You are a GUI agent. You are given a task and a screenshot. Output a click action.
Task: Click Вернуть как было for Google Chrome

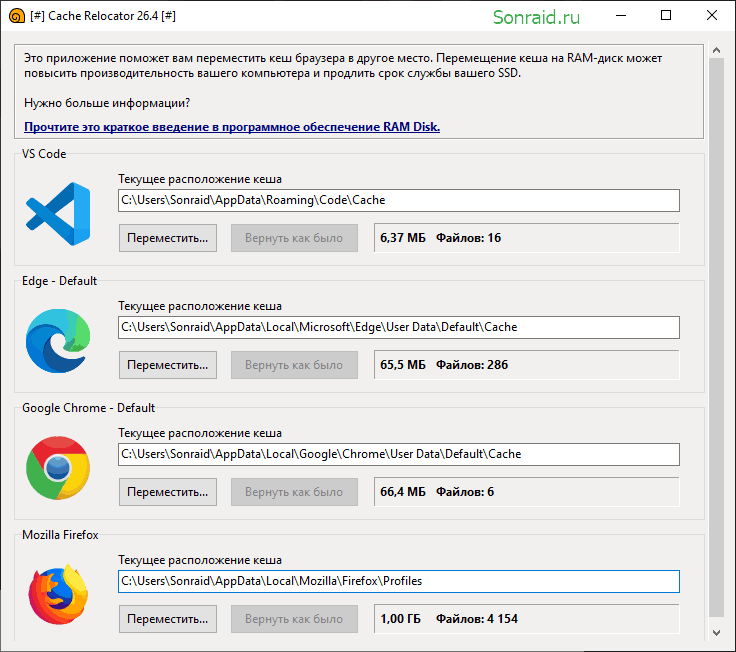coord(294,492)
